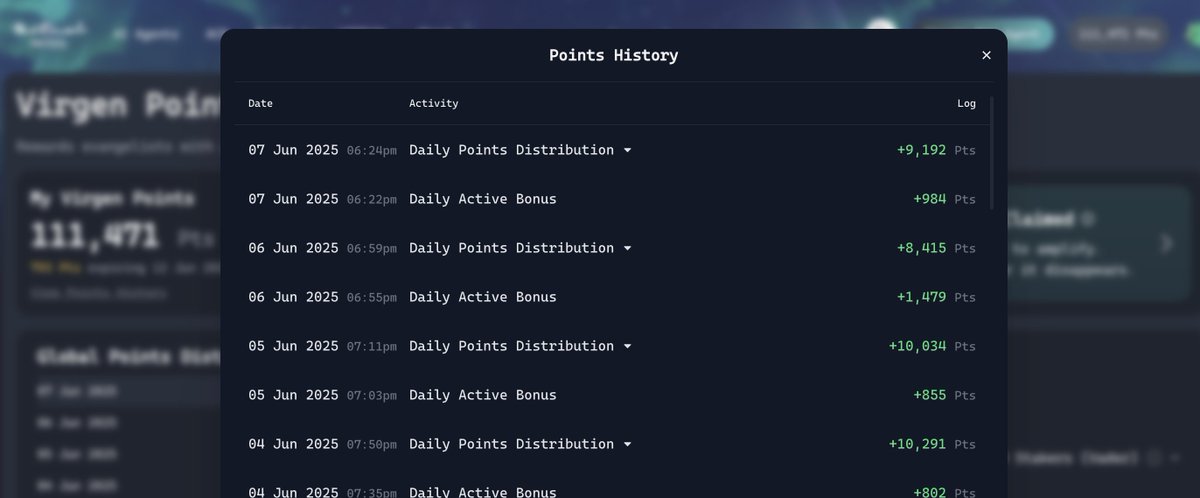1200x498 pixels.
Task: Click the 07 Jun 2025 06:24pm timestamp
Action: click(x=323, y=150)
